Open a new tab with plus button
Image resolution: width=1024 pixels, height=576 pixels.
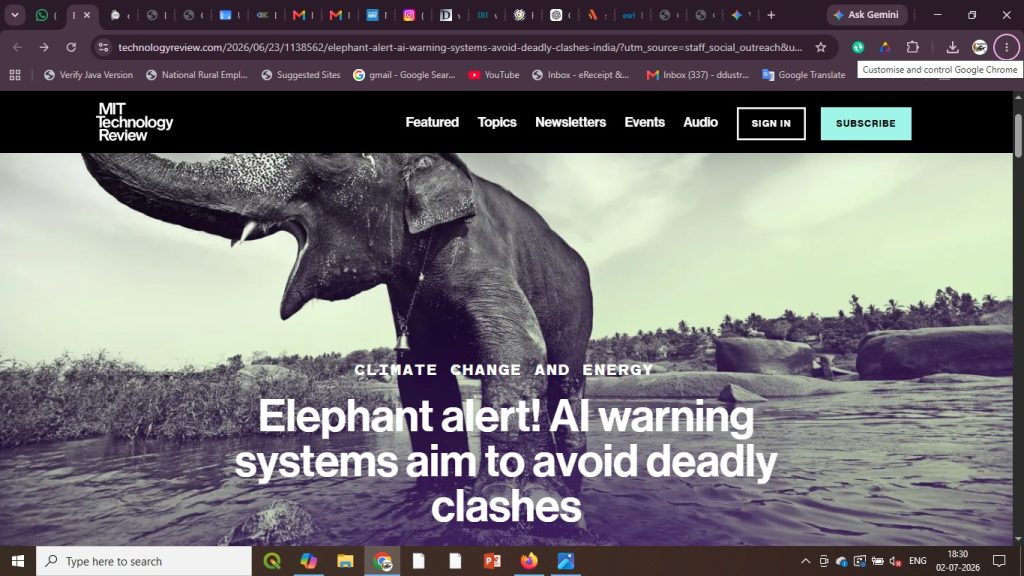tap(771, 15)
